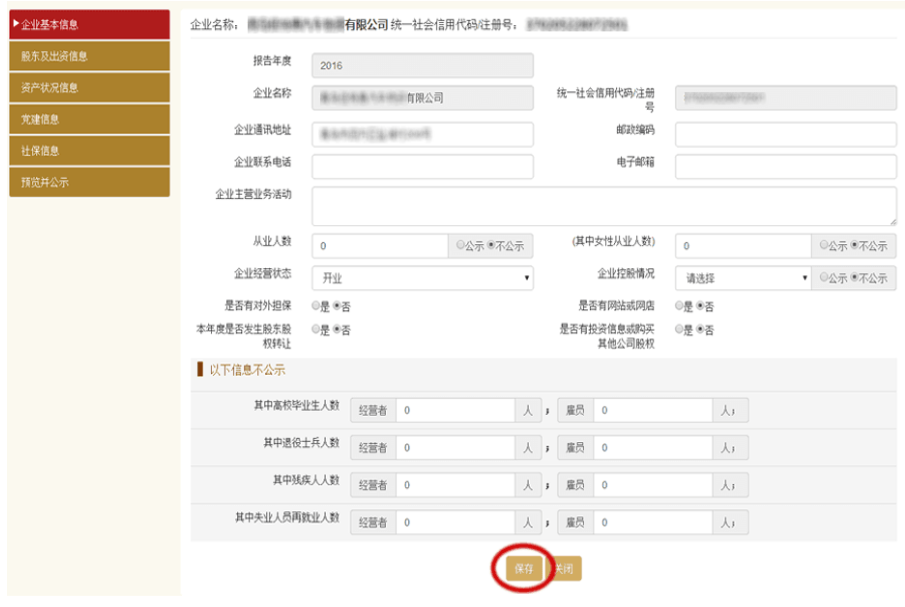Open the 企业控股情况 请选择 dropdown

(x=742, y=278)
